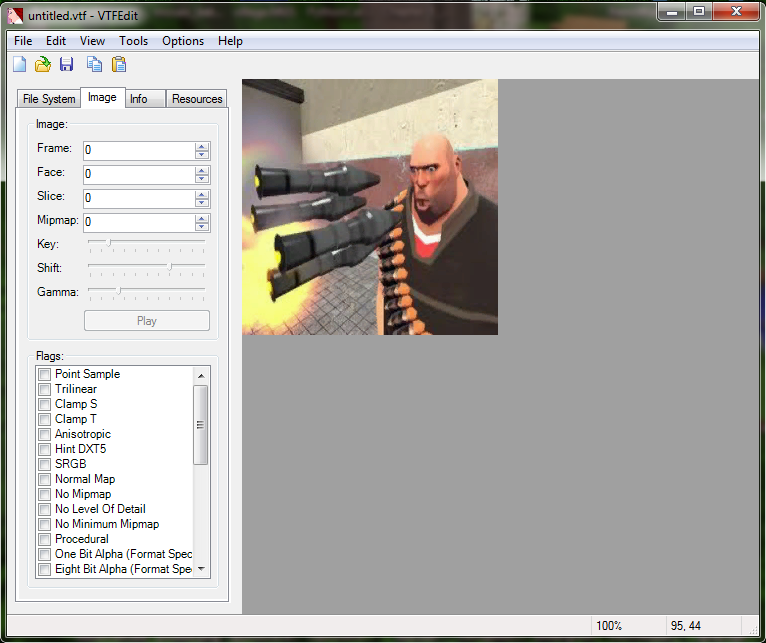The image size is (766, 643).
Task: Click the Shift slider handle
Action: tap(170, 266)
